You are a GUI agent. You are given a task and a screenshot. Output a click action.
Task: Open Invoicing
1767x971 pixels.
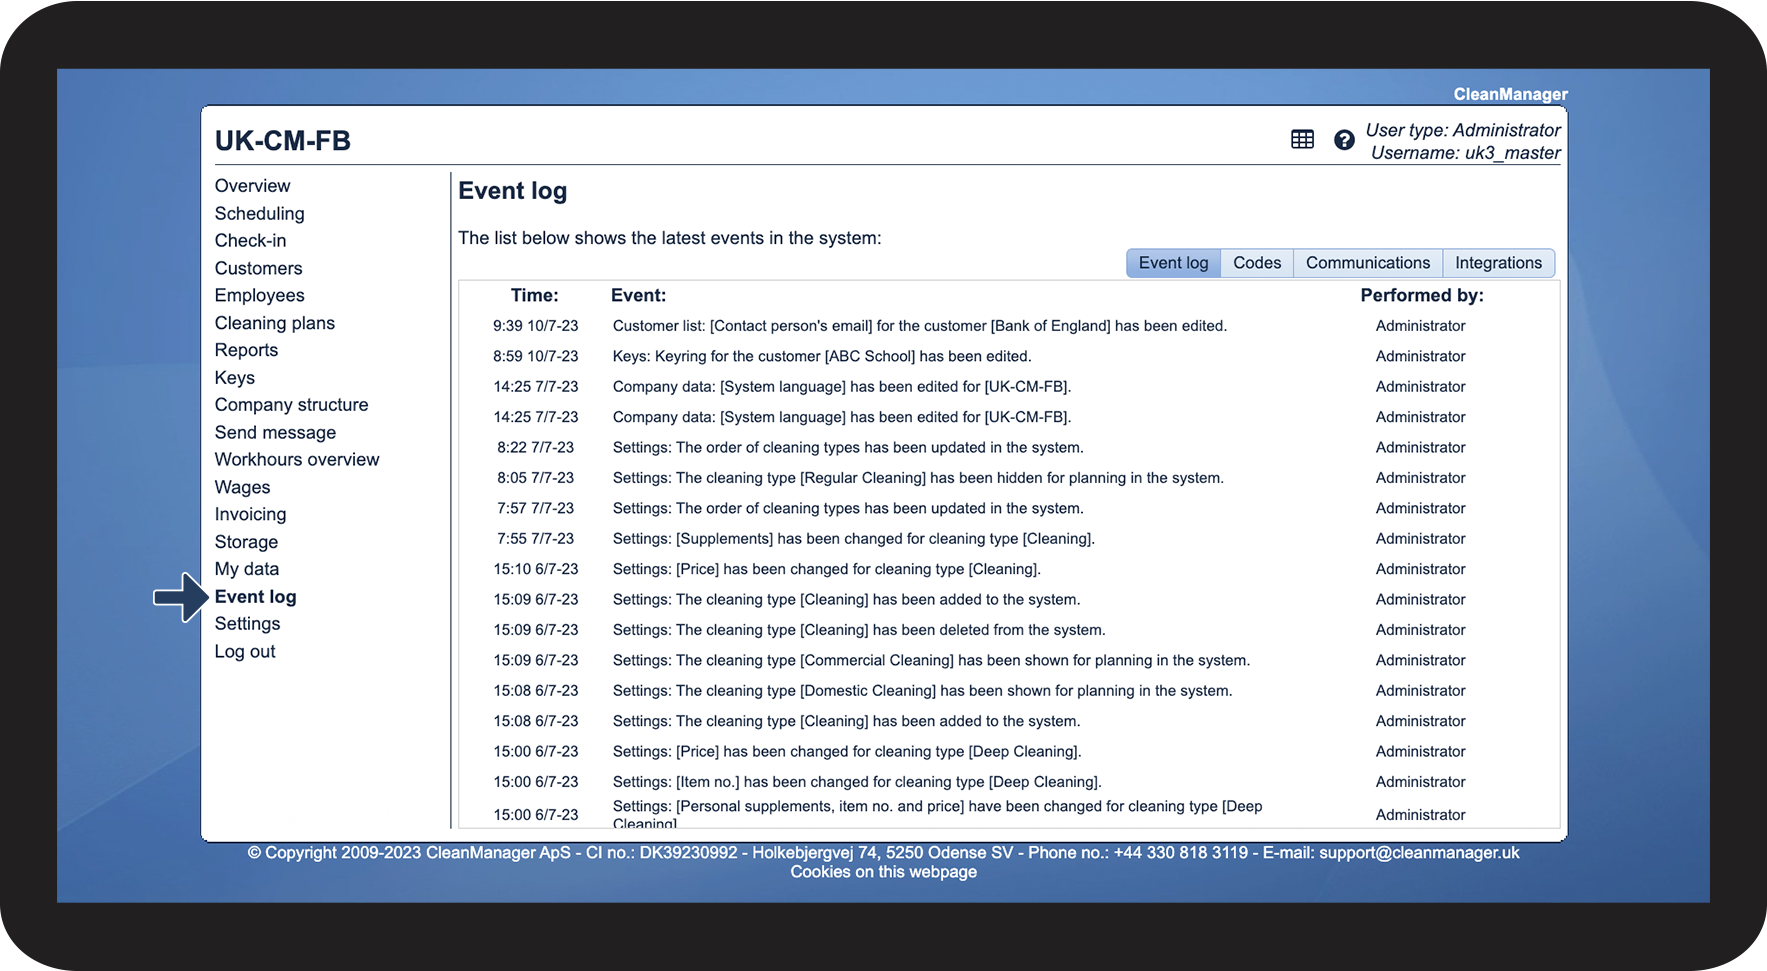(250, 514)
